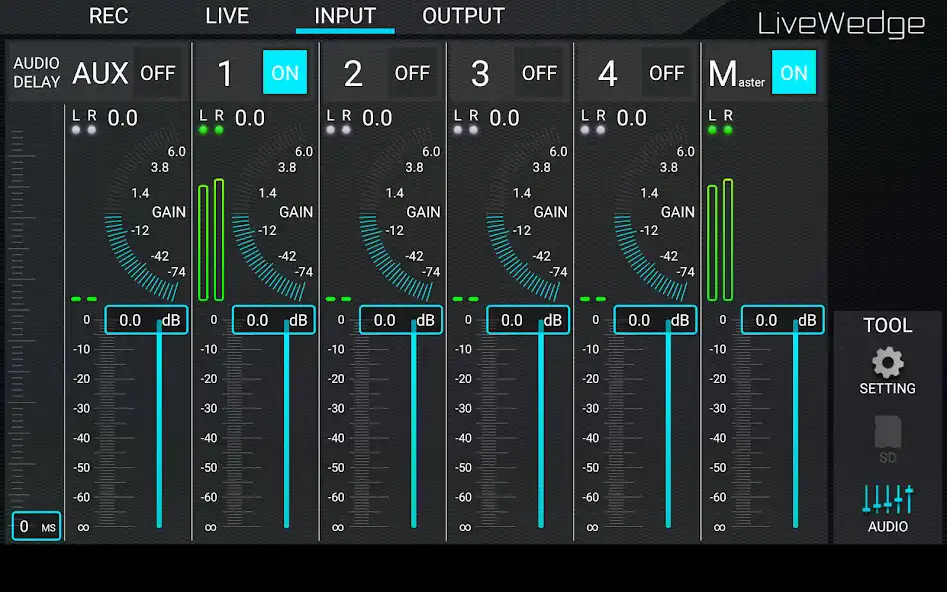This screenshot has height=592, width=947.
Task: Click the AUDIO DELAY milliseconds field
Action: (34, 526)
